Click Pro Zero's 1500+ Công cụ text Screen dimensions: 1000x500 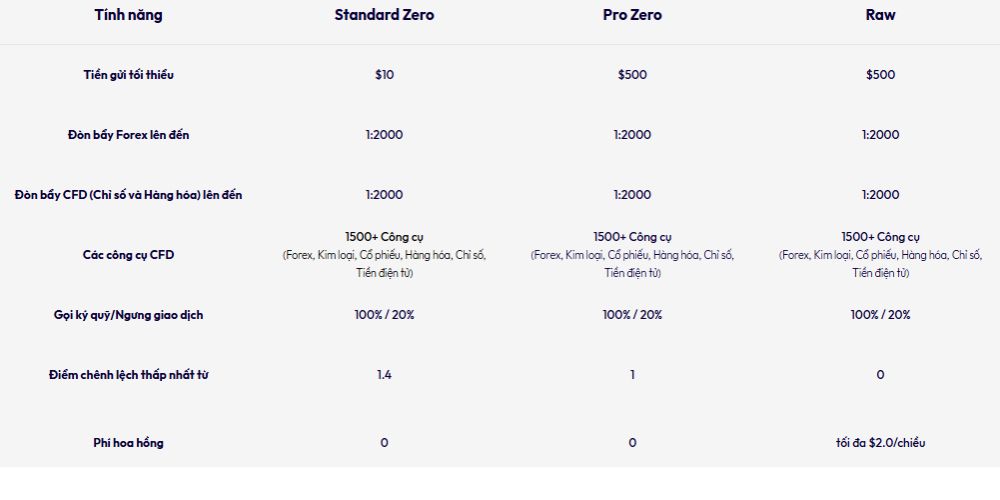coord(632,237)
